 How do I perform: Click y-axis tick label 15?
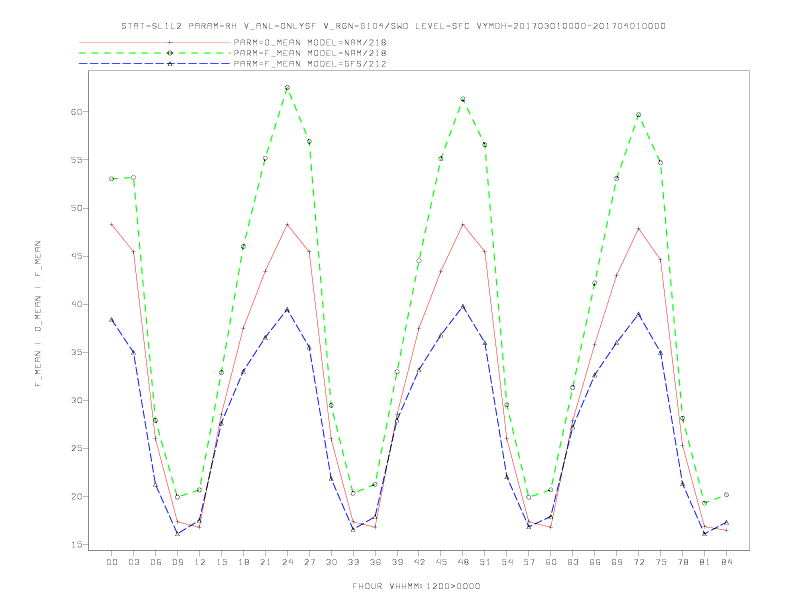pyautogui.click(x=76, y=545)
